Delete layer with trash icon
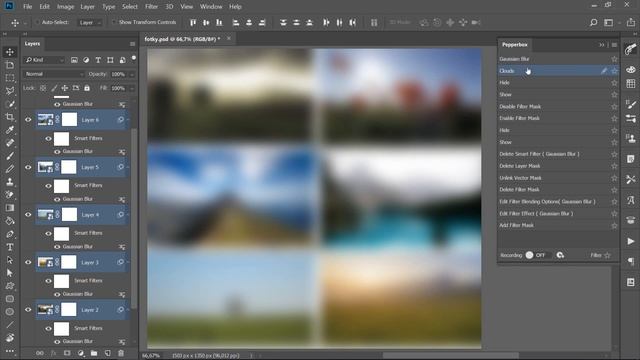The image size is (640, 360). 121,353
